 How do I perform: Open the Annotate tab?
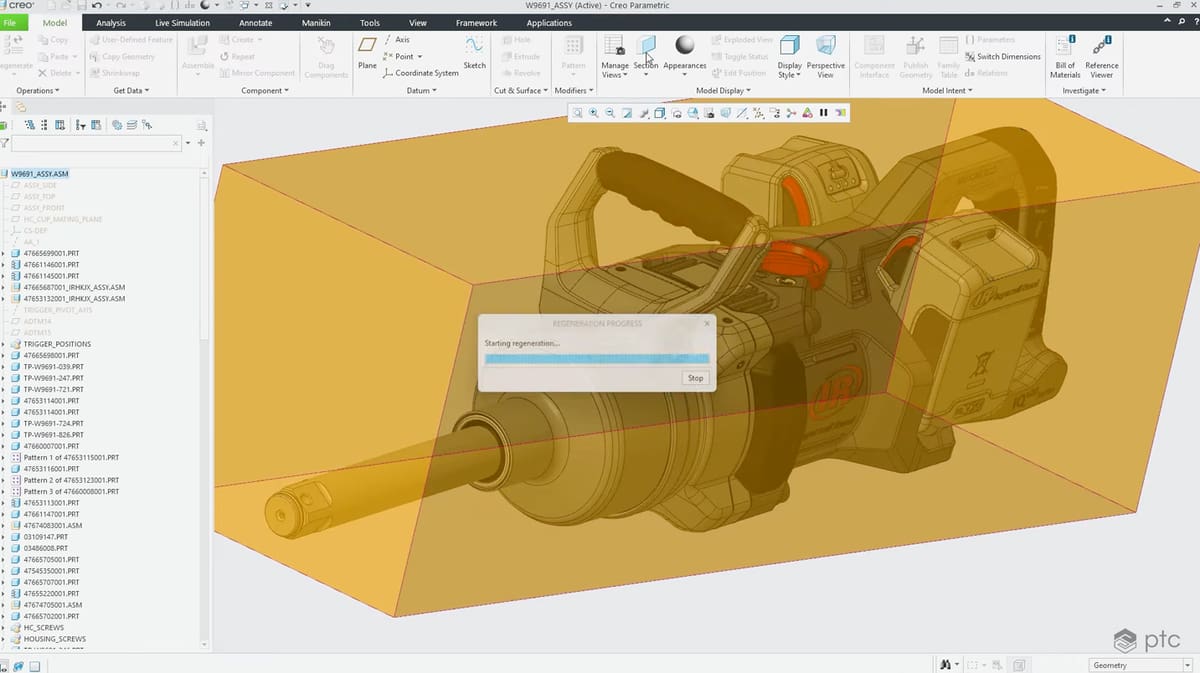coord(256,22)
